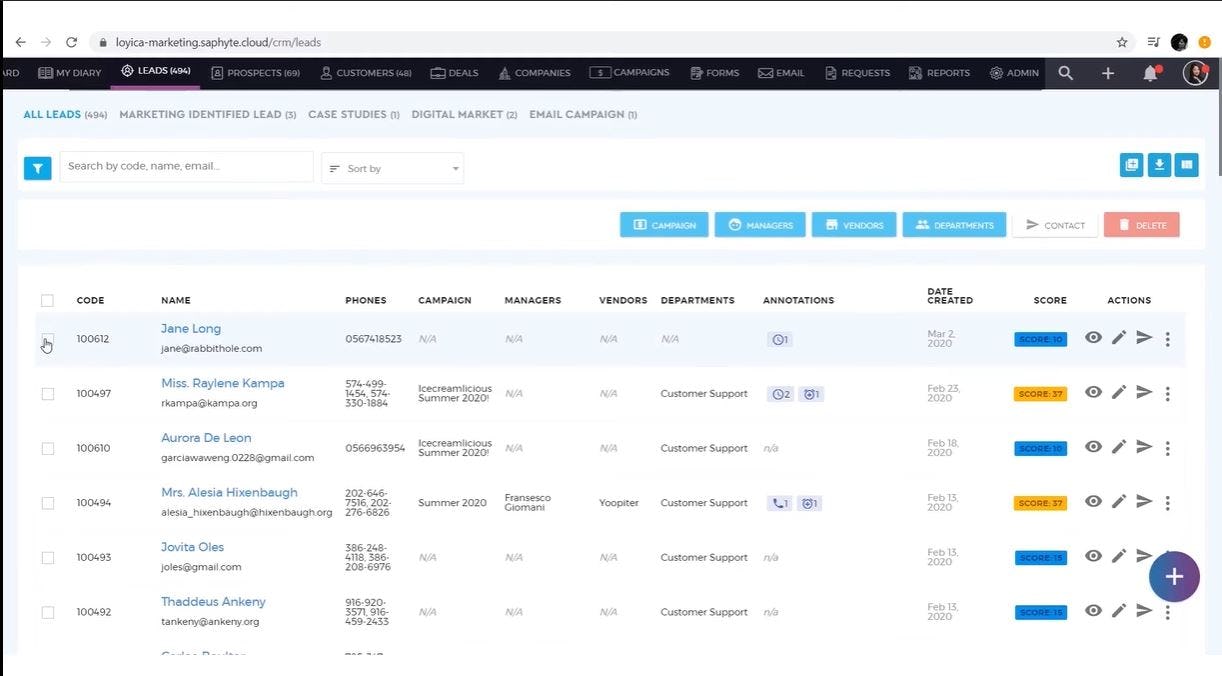Switch to Digital Market tab
Viewport: 1222px width, 676px height.
click(464, 115)
